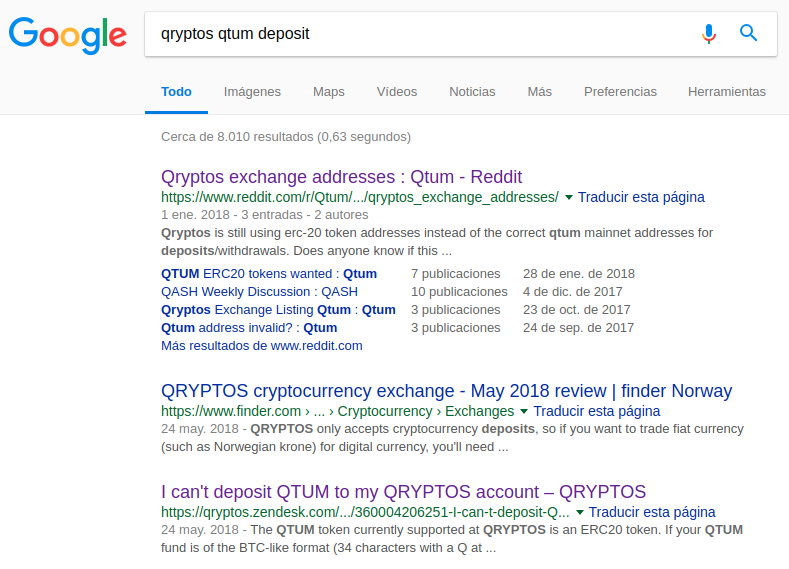789x569 pixels.
Task: Click 'Traducir esta página' for Reddit result
Action: [641, 197]
